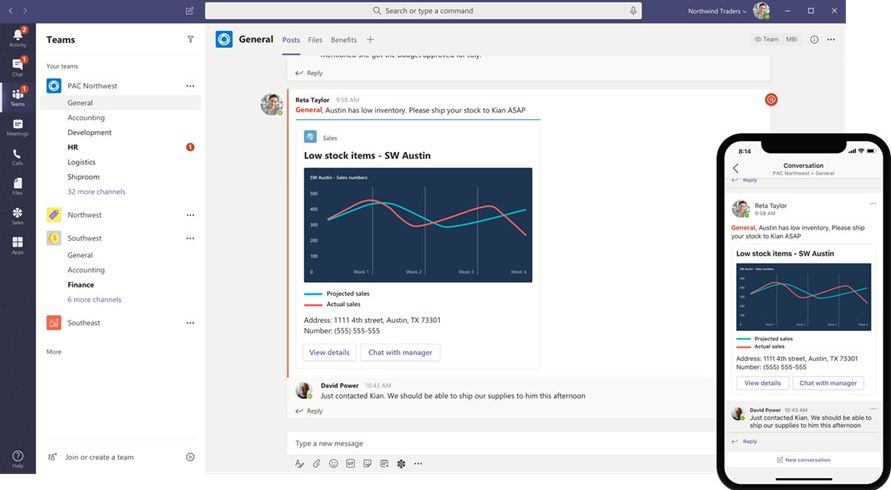
Task: Click the filter teams funnel icon
Action: point(191,40)
